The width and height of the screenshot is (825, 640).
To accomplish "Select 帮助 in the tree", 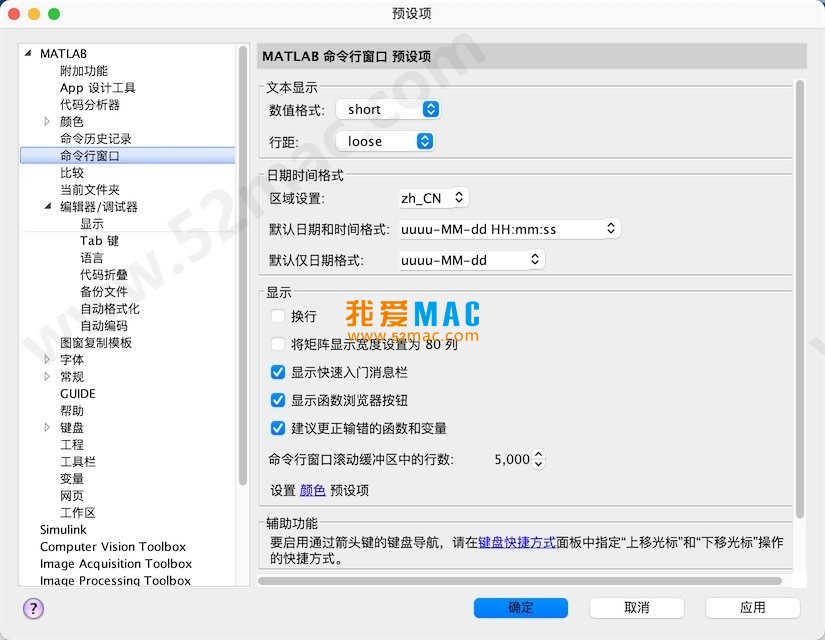I will pyautogui.click(x=72, y=411).
